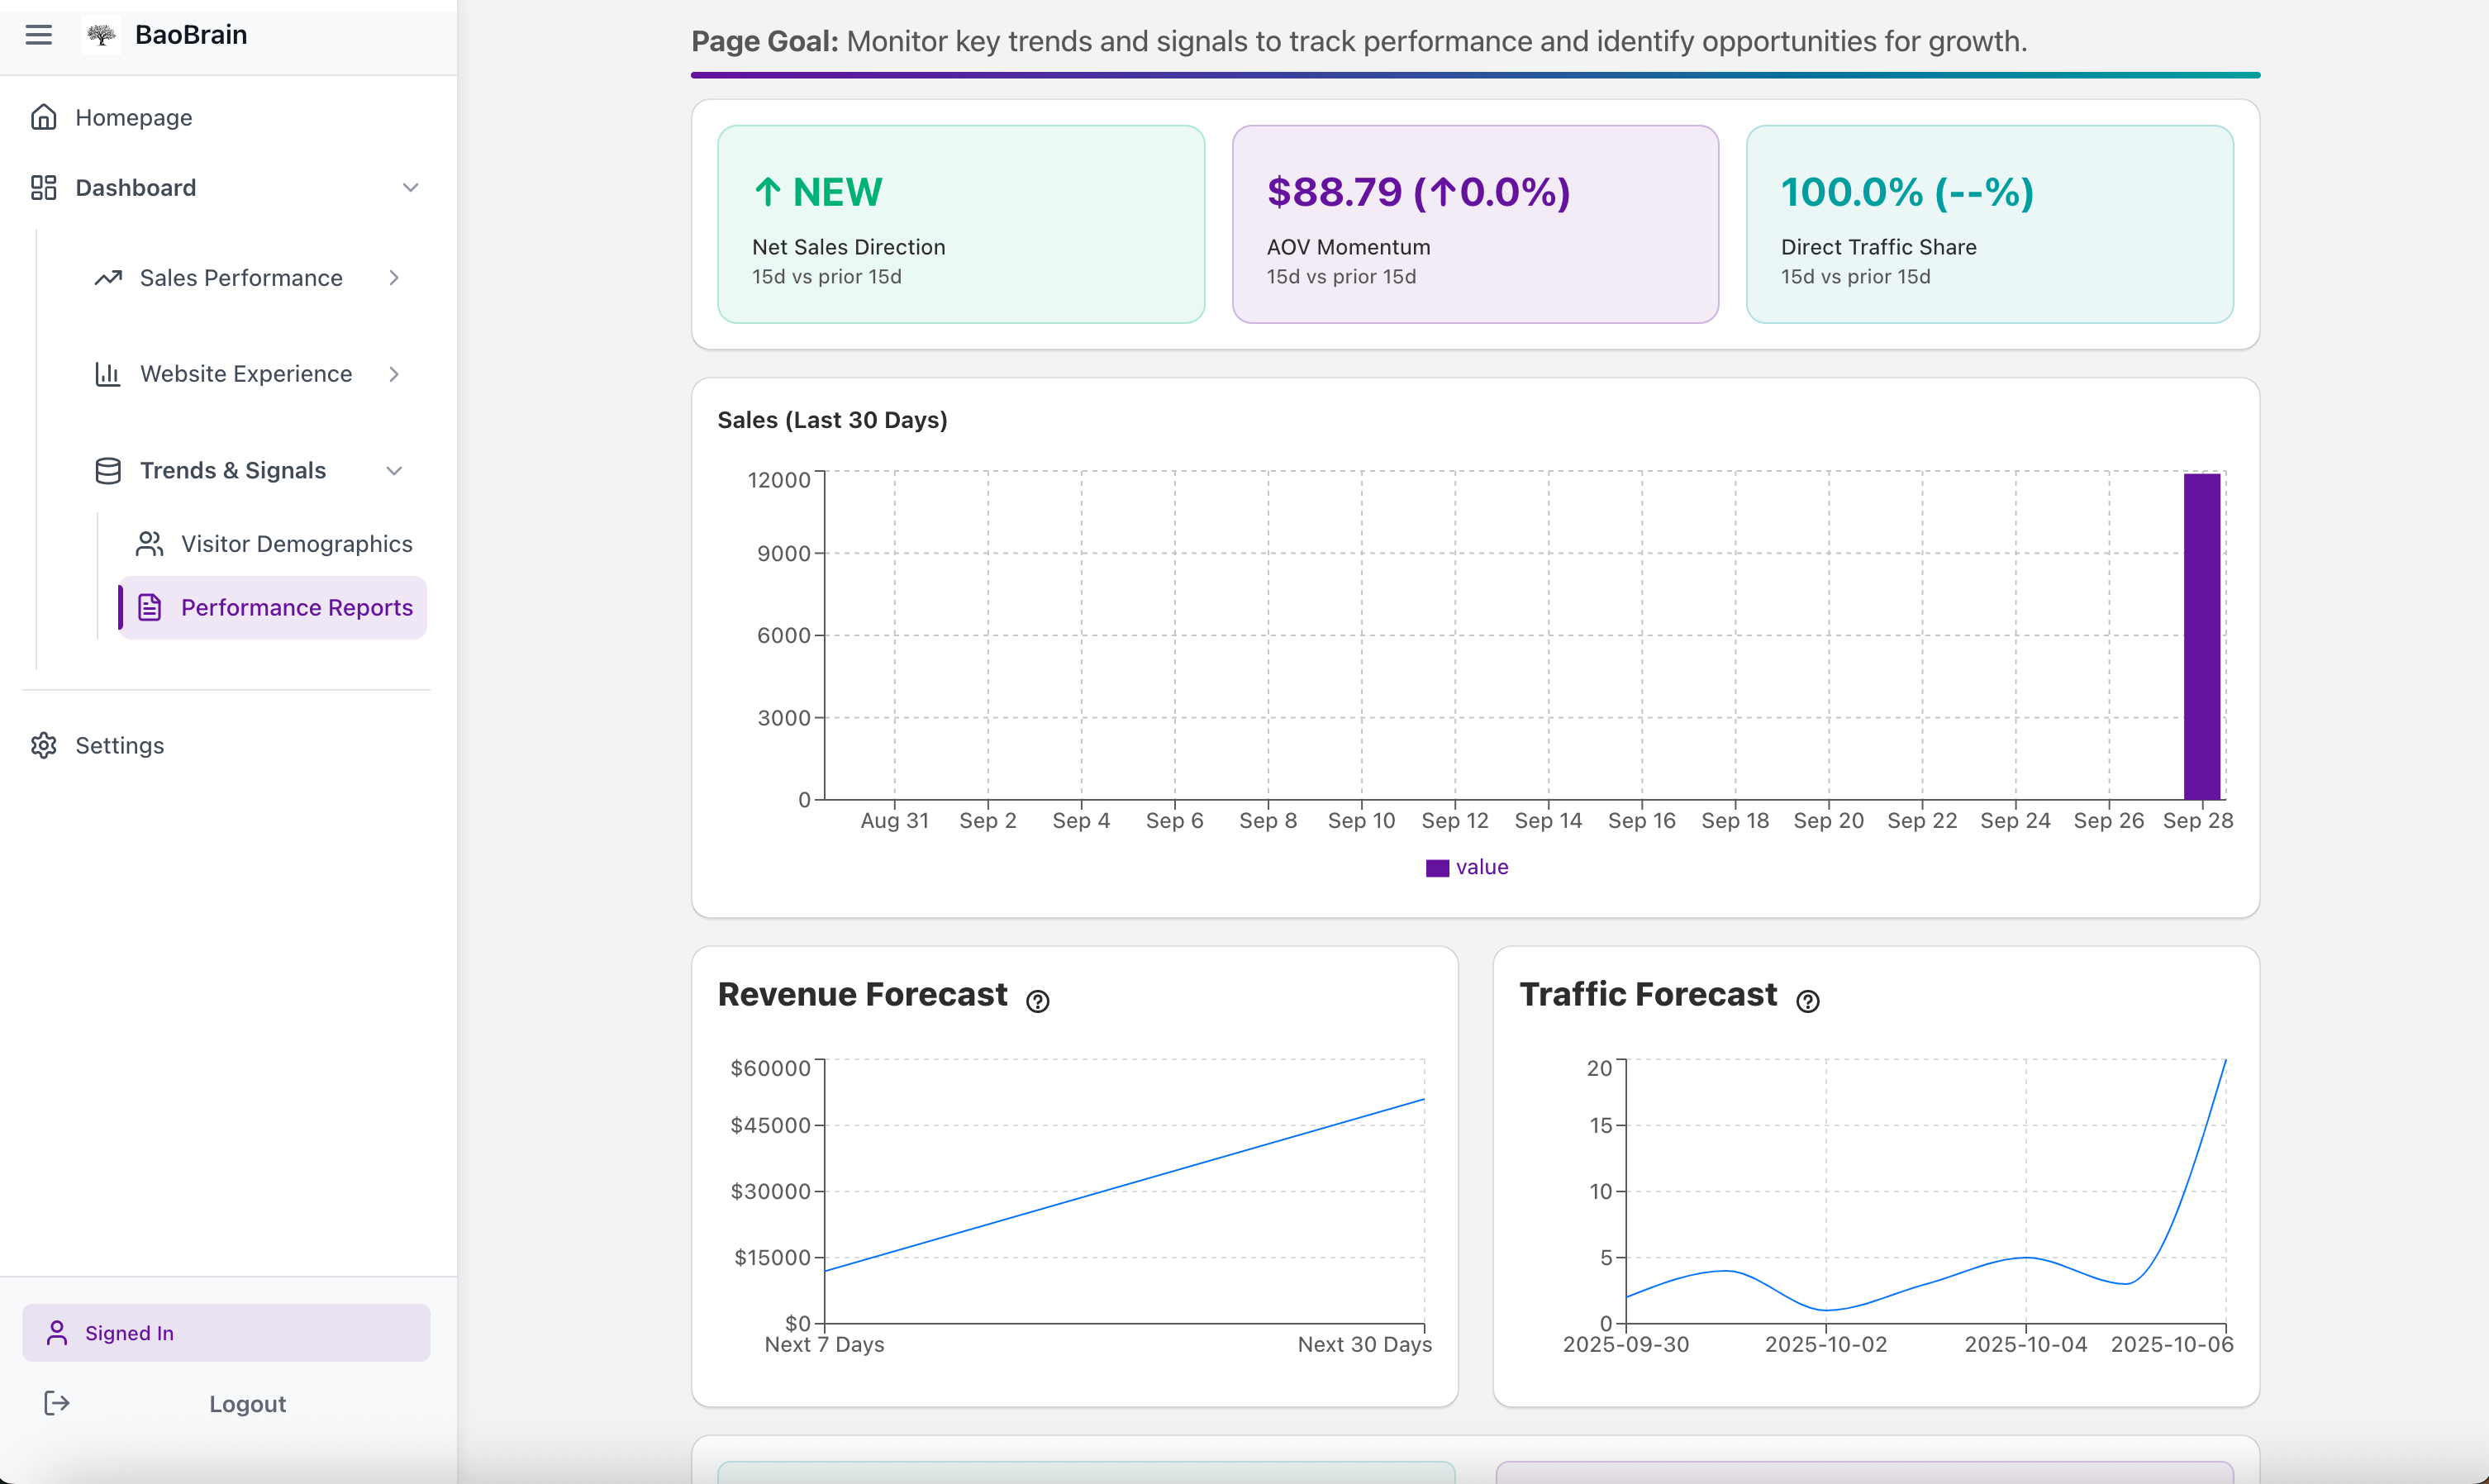
Task: Open the Revenue Forecast help icon
Action: [1037, 1001]
